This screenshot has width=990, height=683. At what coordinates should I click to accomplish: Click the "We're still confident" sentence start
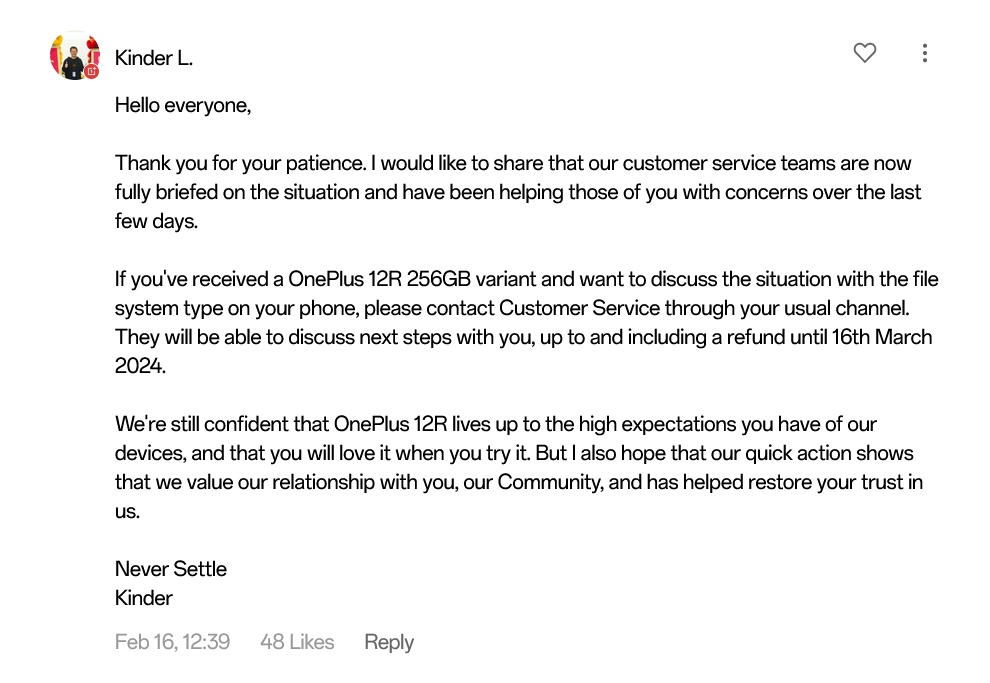[x=222, y=424]
